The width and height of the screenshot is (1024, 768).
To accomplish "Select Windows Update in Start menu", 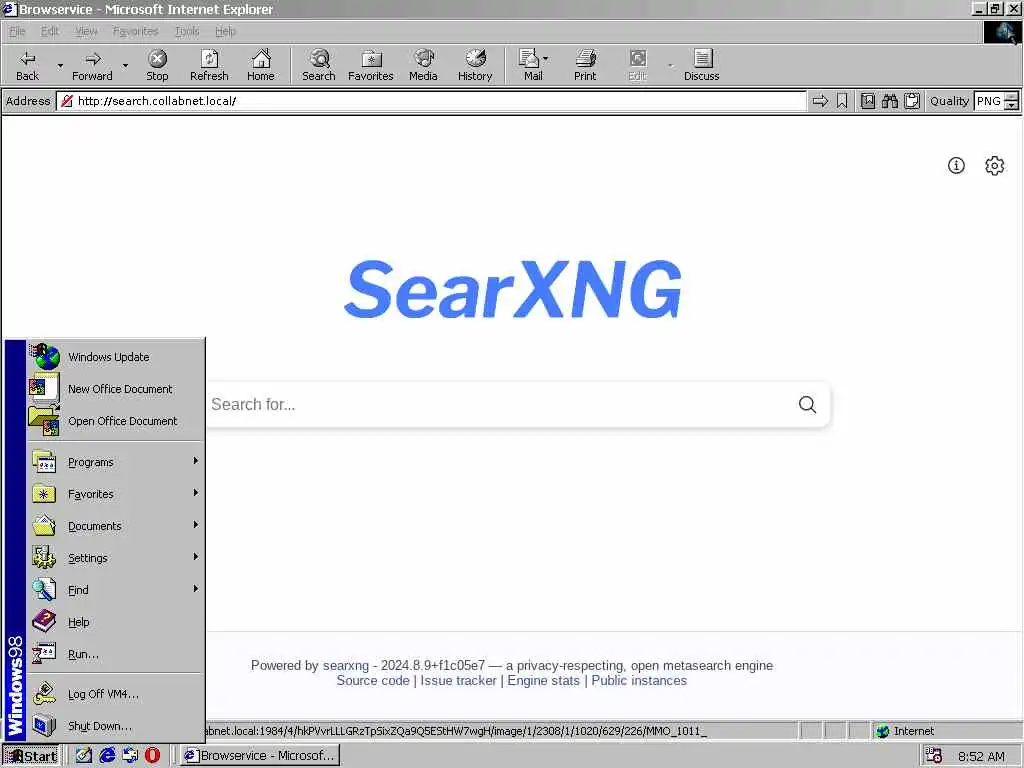I will 115,357.
